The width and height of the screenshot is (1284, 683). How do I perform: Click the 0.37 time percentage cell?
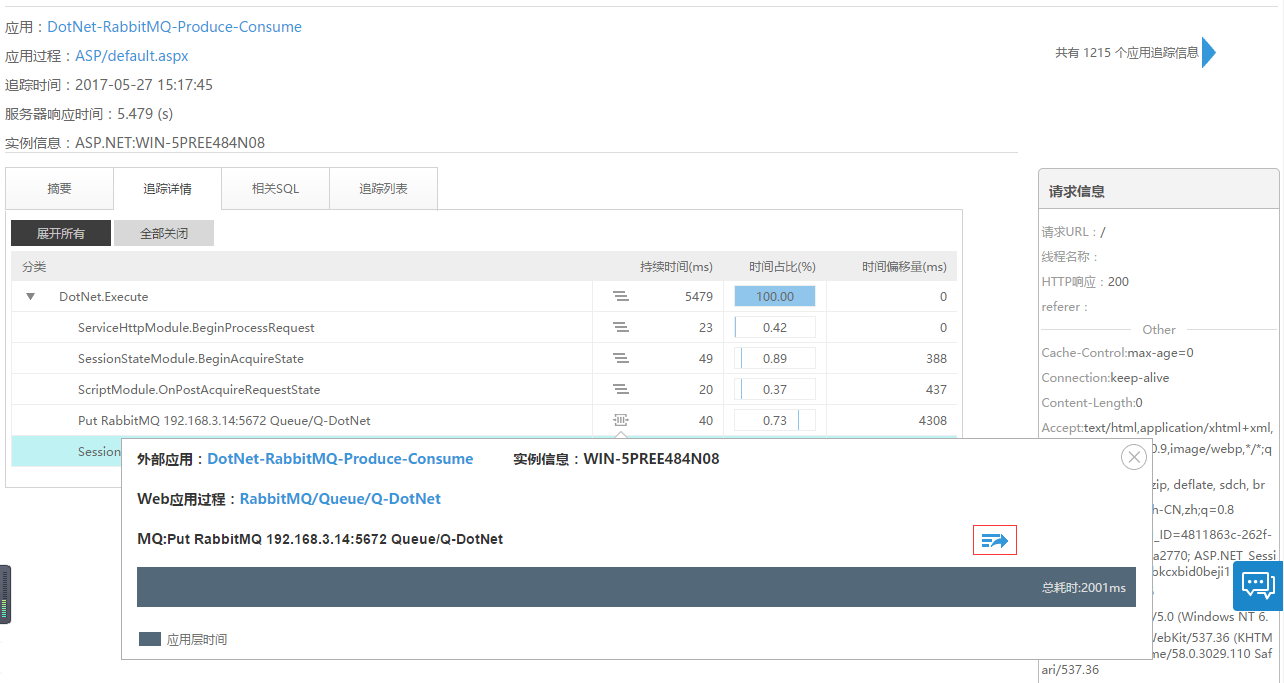[x=775, y=389]
